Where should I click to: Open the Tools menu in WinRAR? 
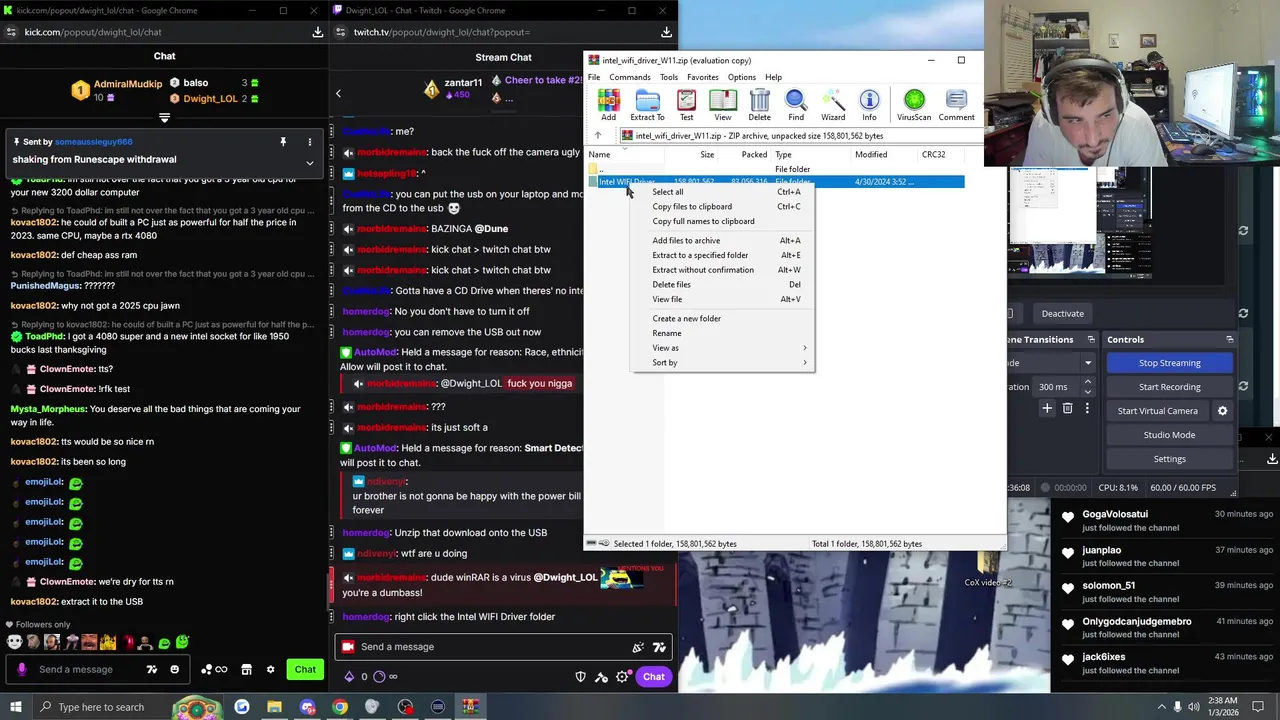coord(669,77)
